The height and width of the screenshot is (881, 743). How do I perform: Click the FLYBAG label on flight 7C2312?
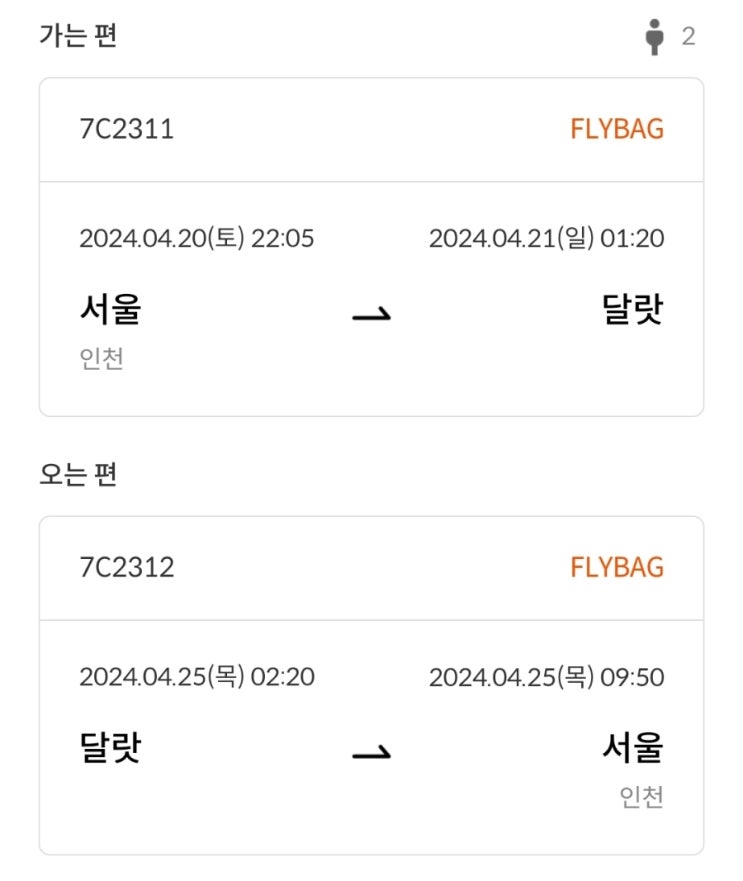click(616, 567)
